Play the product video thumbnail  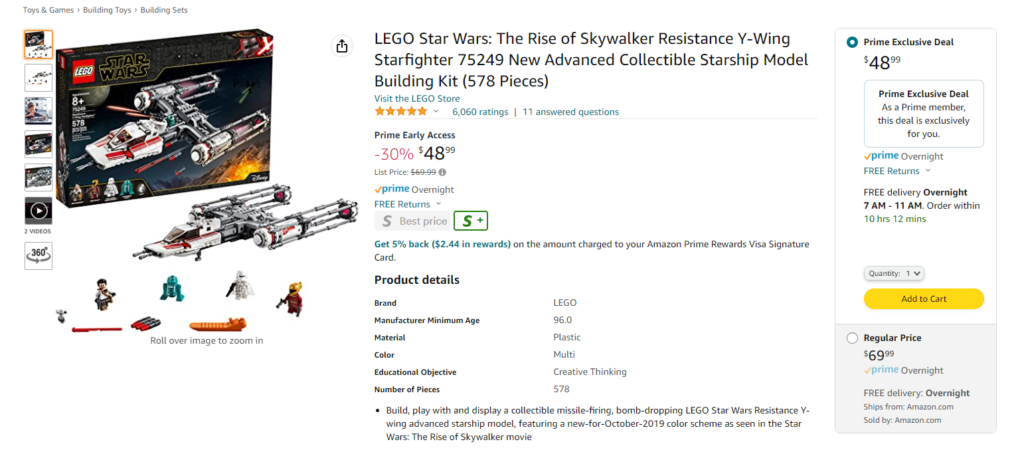pos(39,211)
